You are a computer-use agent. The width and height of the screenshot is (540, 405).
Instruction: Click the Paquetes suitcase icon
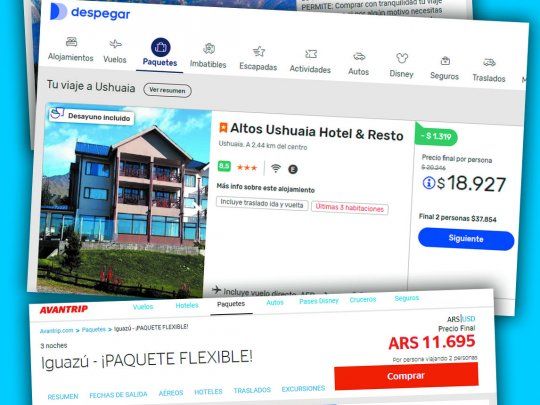point(160,47)
